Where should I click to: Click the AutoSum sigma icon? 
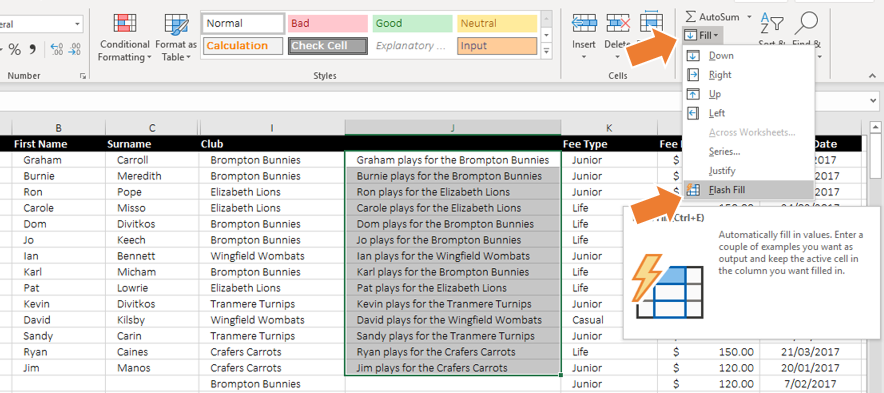click(691, 17)
